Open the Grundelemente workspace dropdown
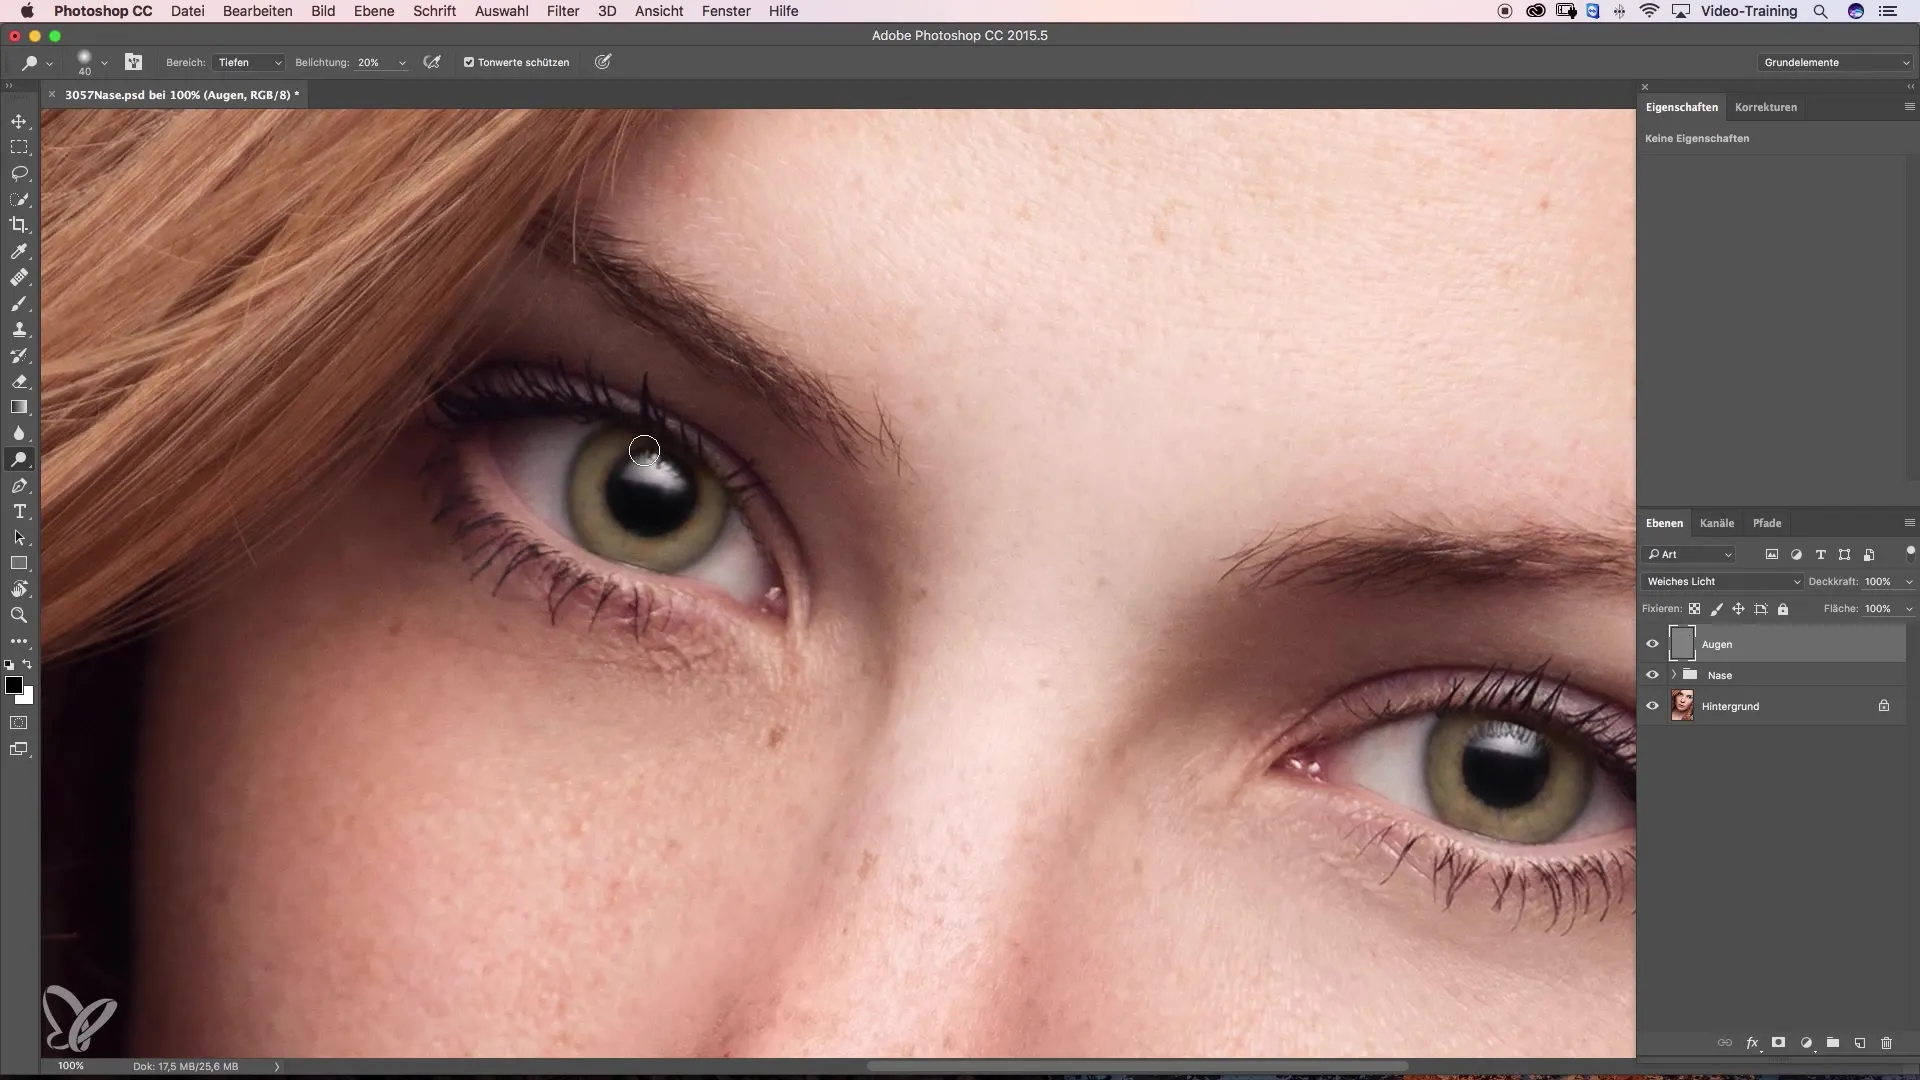The image size is (1920, 1080). tap(1835, 62)
